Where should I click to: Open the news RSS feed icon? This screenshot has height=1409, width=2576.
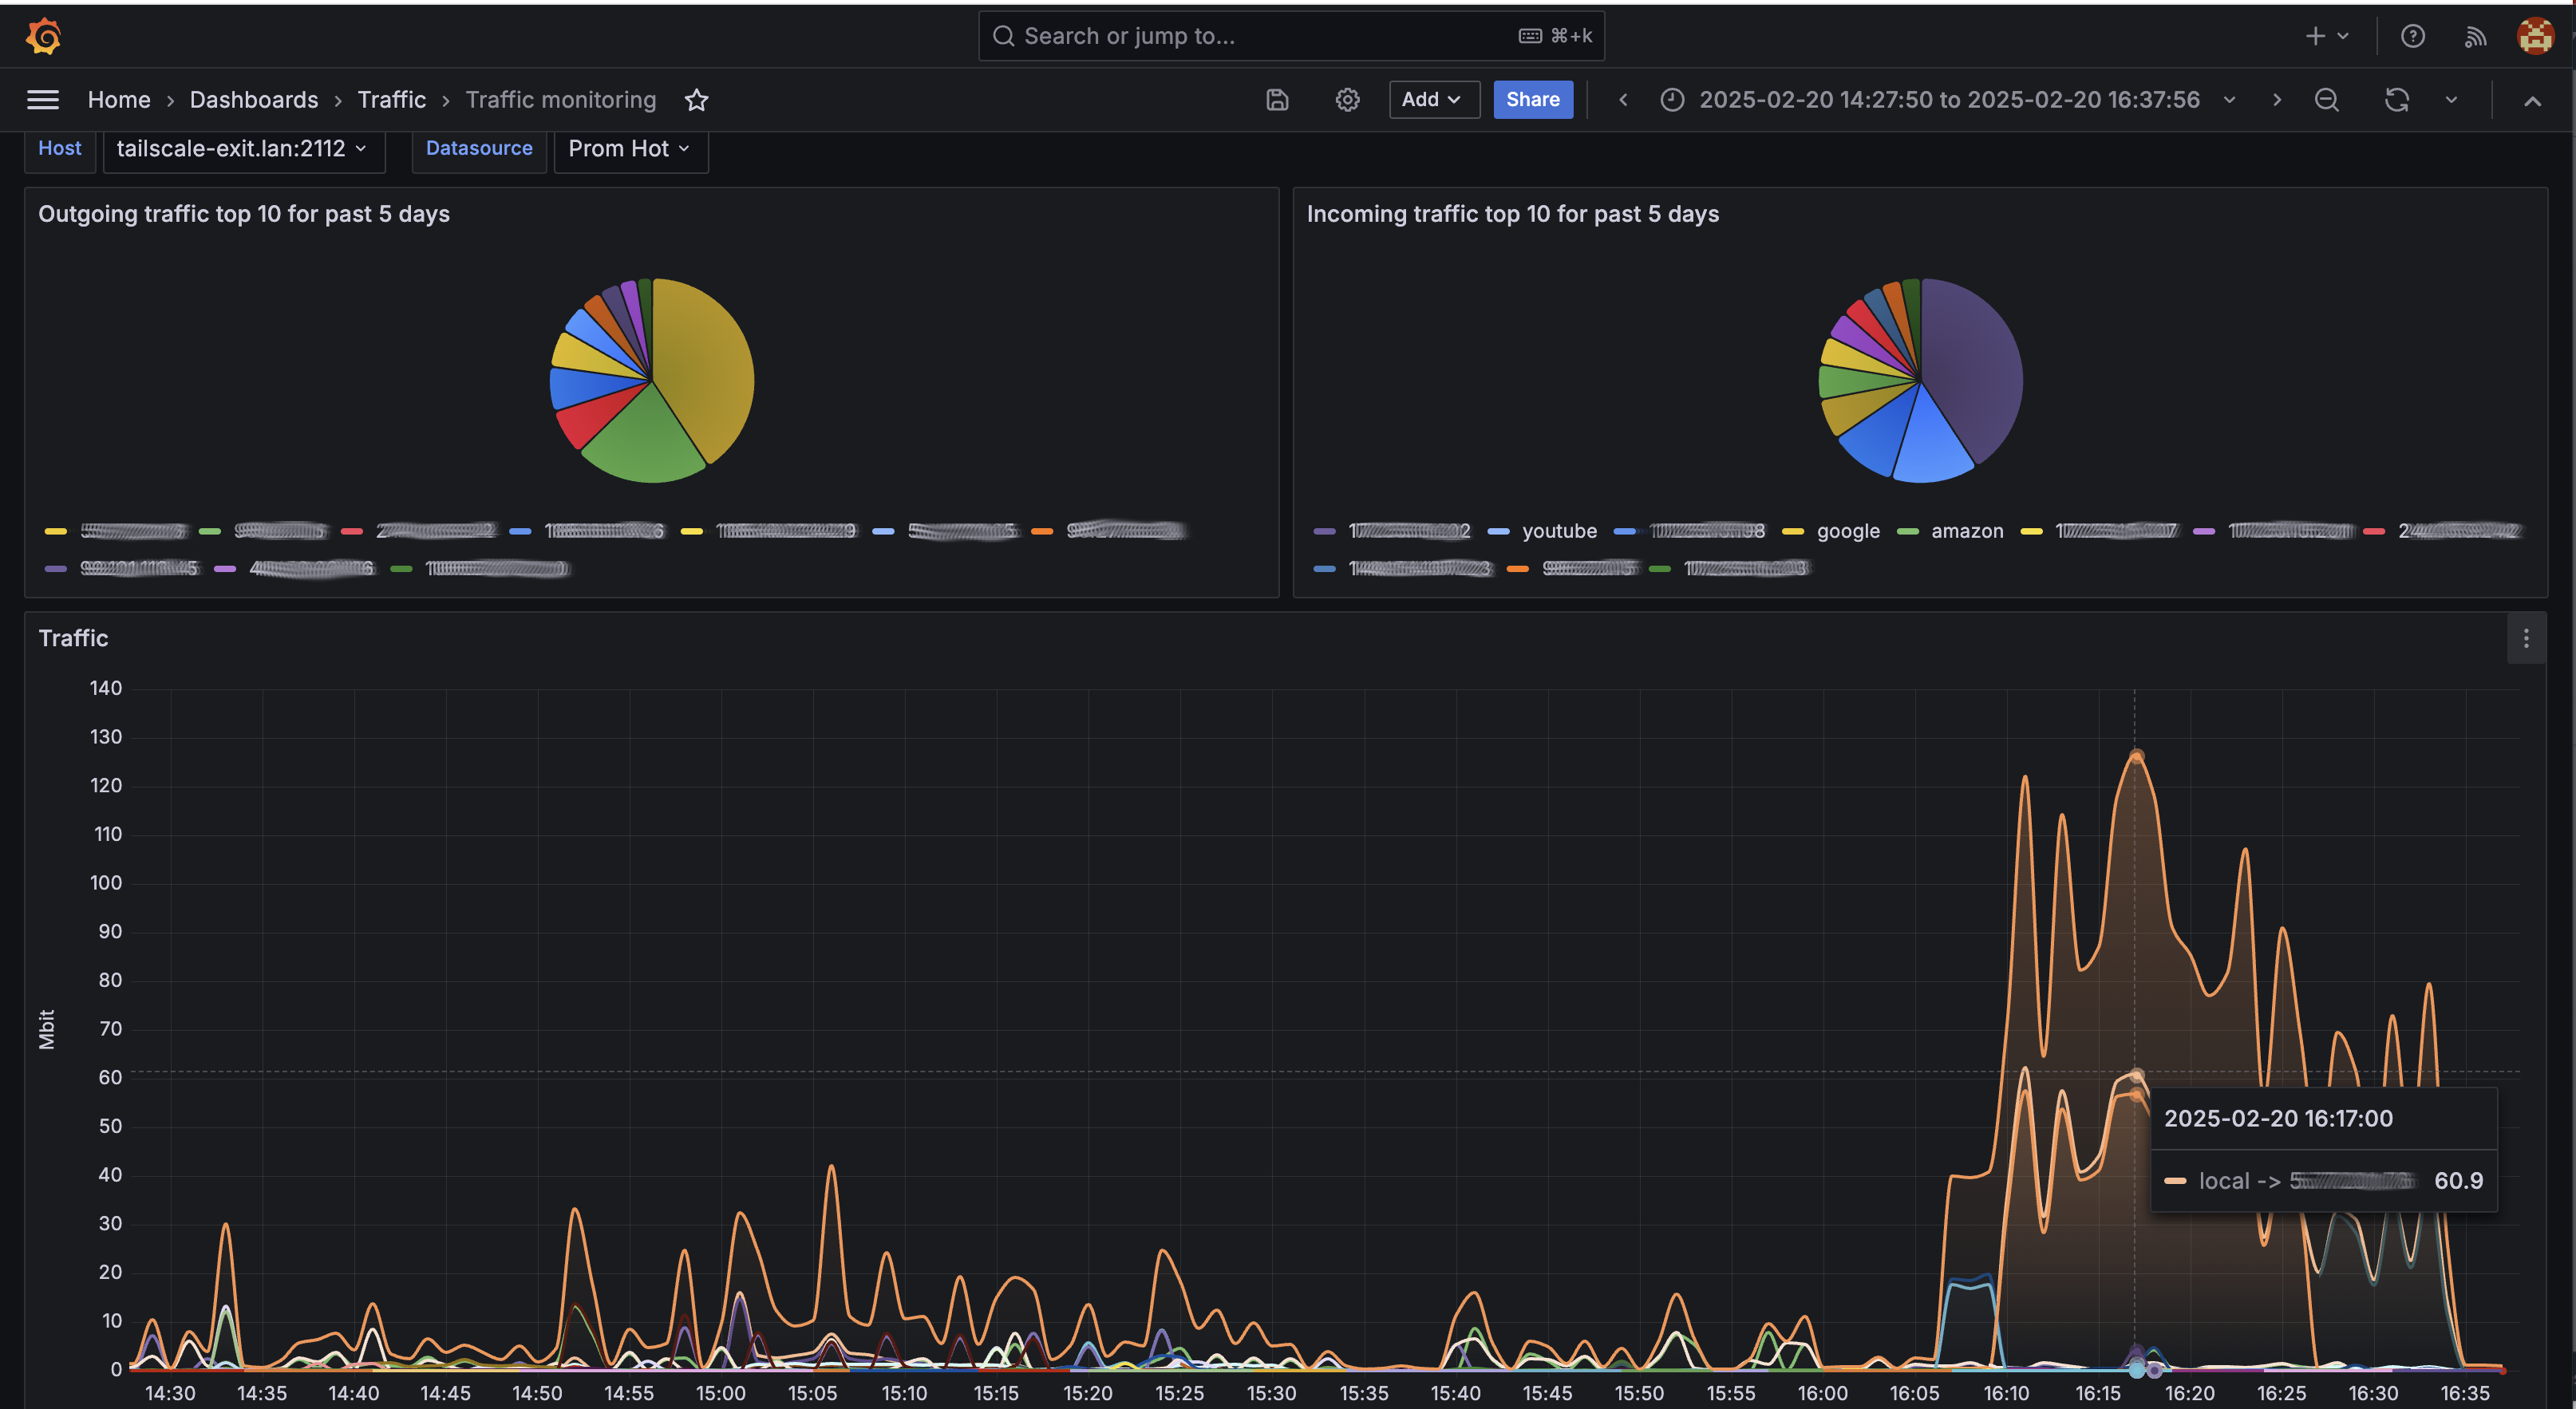coord(2474,36)
